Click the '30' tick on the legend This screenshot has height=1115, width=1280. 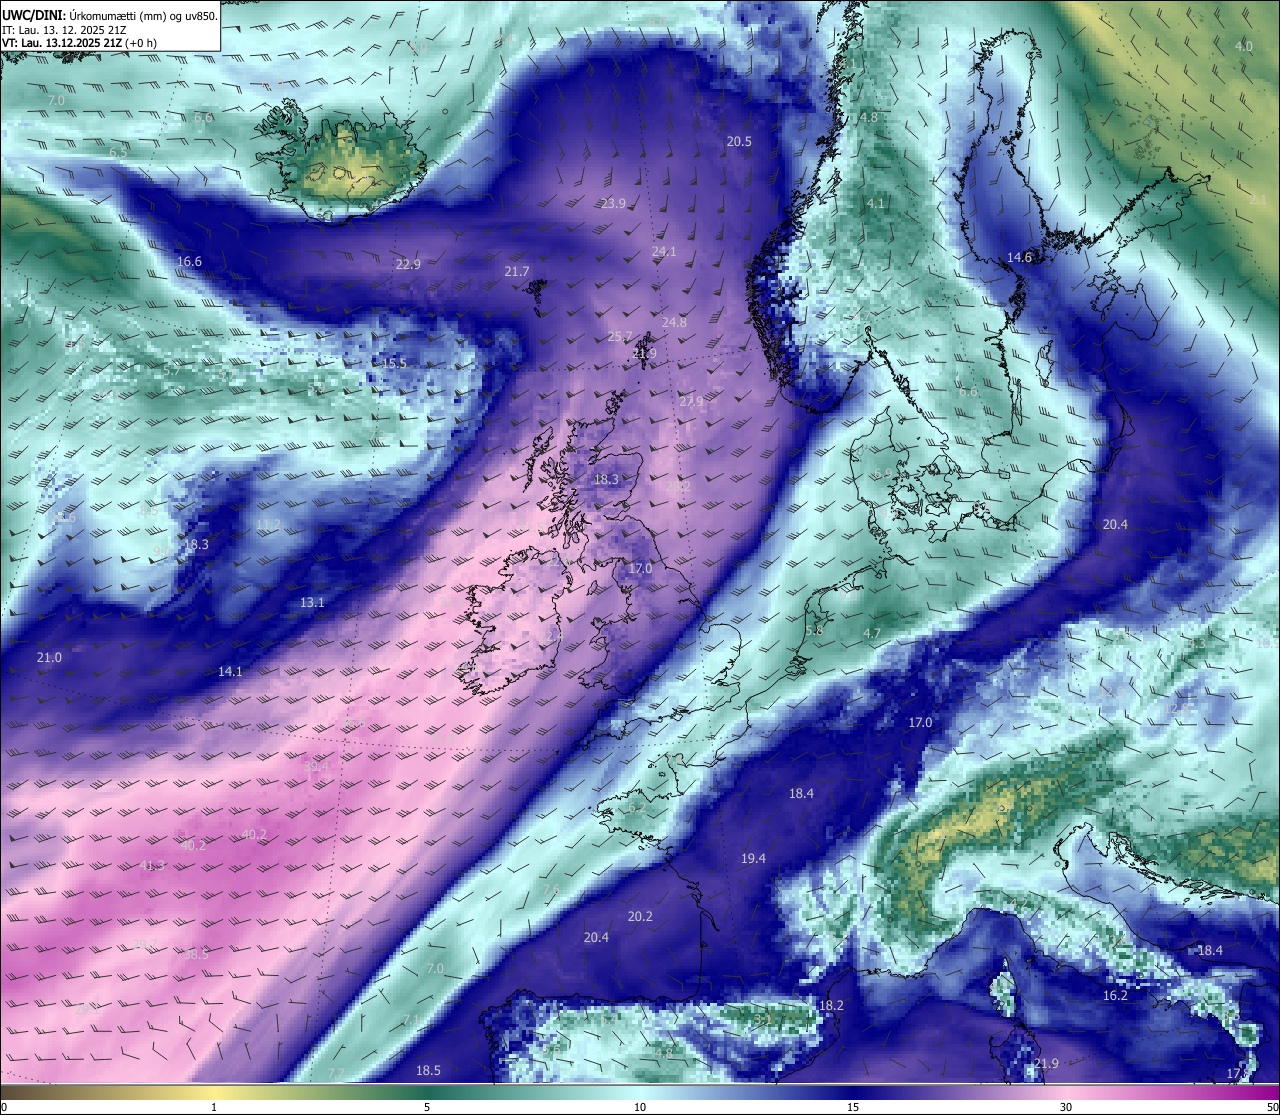pyautogui.click(x=1066, y=1107)
